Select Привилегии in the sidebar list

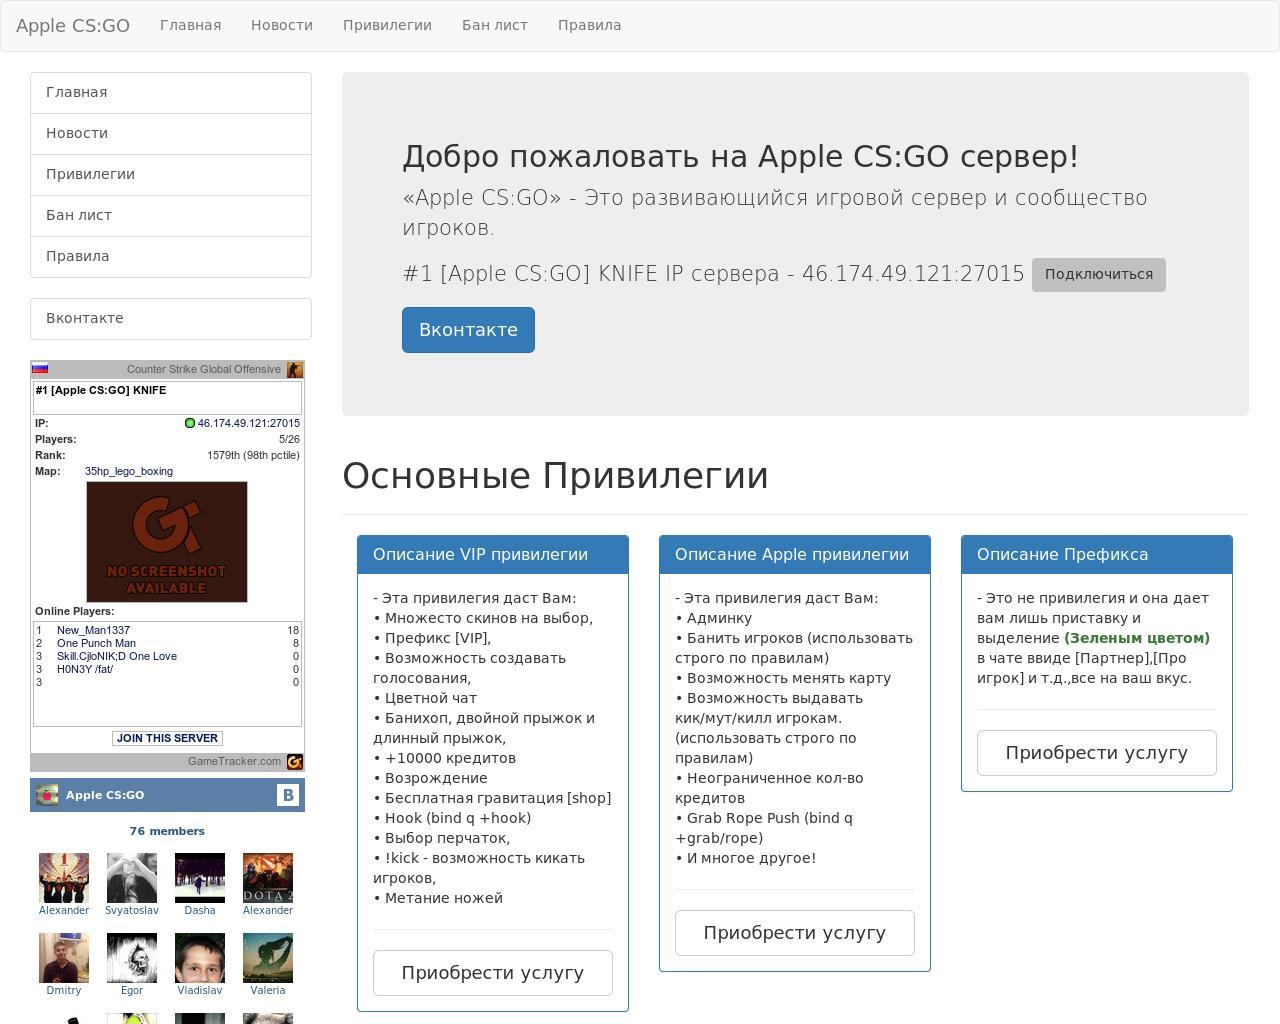171,174
